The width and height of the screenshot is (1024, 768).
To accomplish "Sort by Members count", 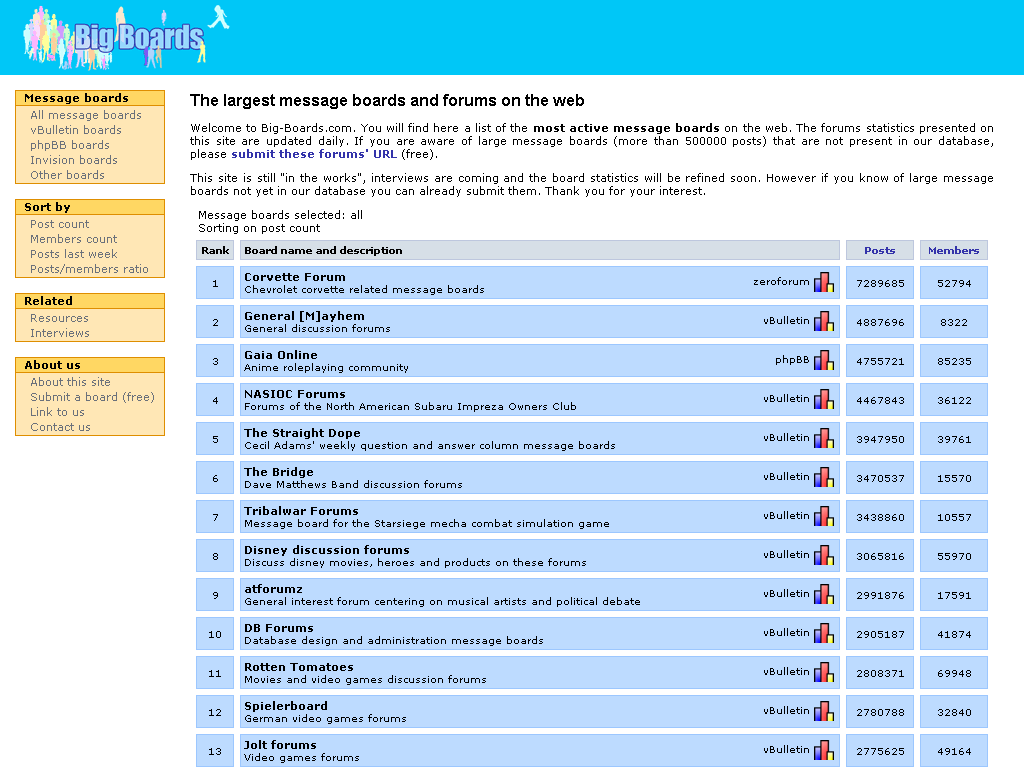I will click(x=74, y=239).
